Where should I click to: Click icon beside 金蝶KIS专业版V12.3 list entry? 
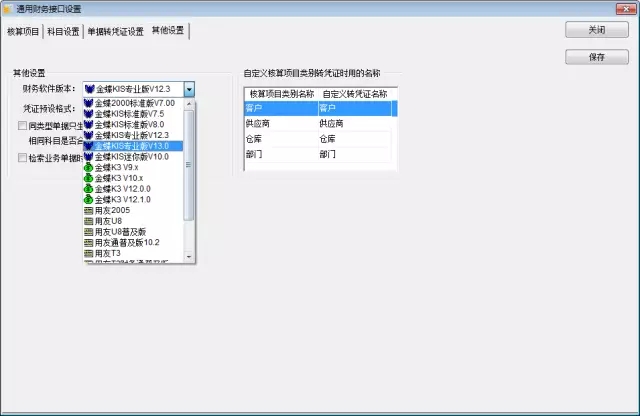89,135
